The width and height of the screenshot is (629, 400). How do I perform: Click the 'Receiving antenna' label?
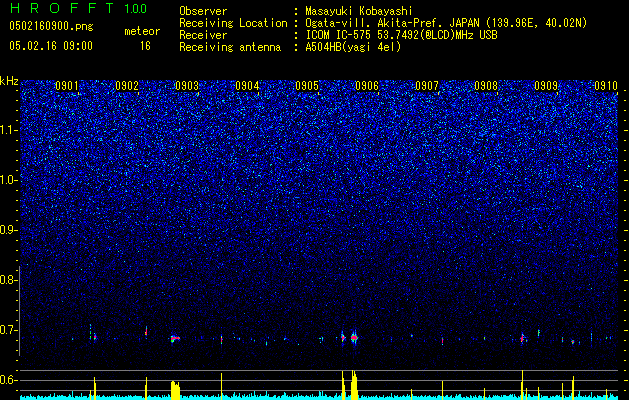230,47
